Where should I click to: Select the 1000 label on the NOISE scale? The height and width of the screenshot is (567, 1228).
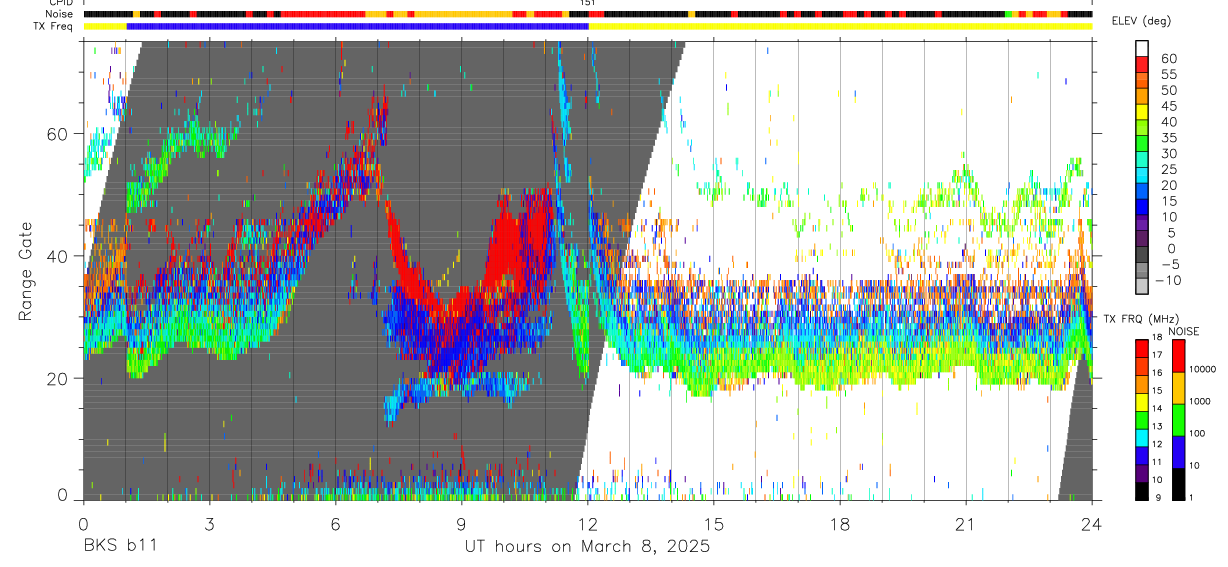(x=1200, y=401)
